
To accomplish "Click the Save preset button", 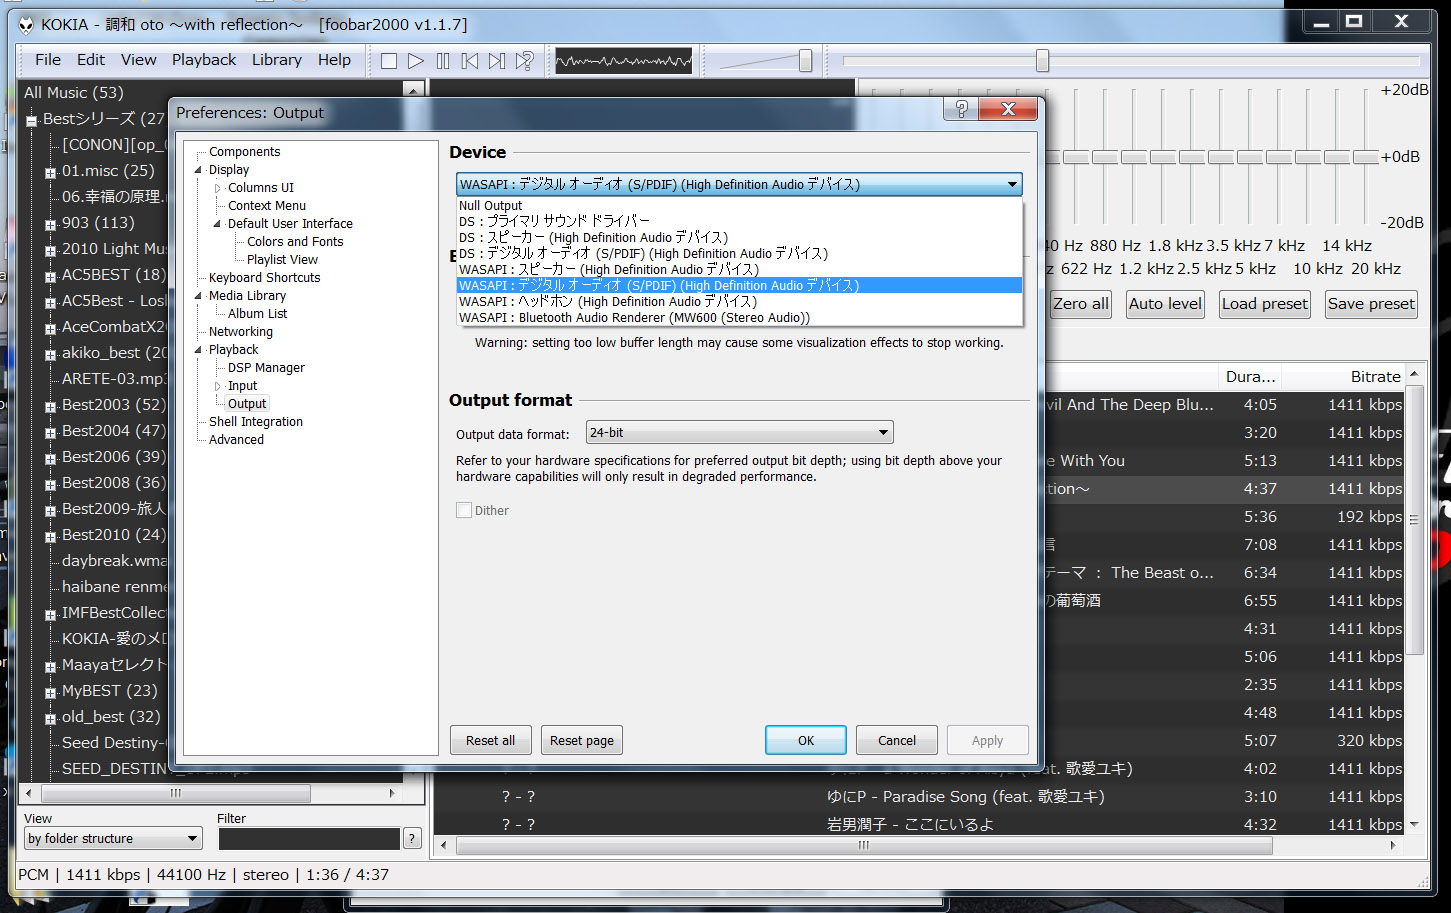I will pyautogui.click(x=1371, y=304).
